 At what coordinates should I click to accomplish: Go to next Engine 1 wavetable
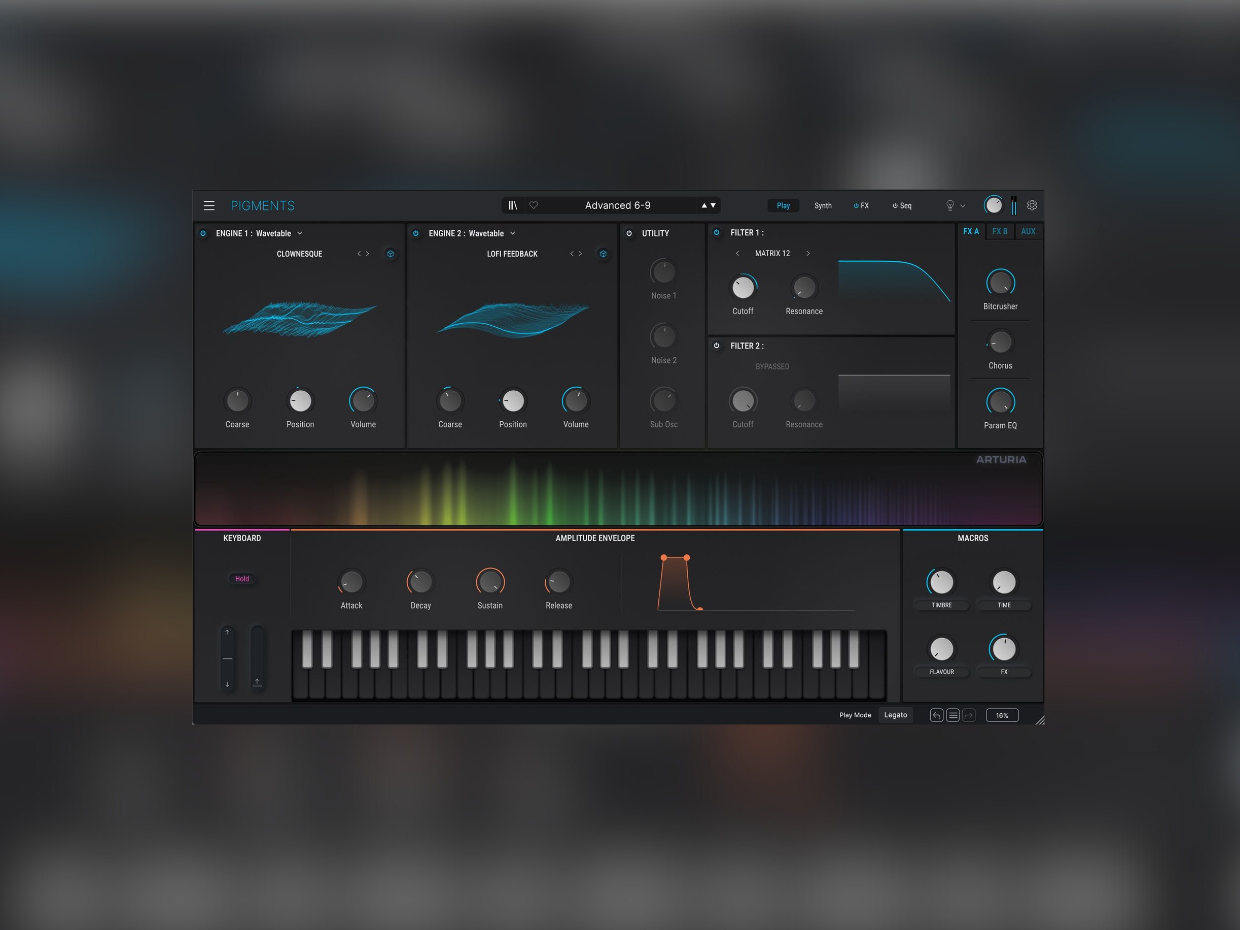point(368,254)
